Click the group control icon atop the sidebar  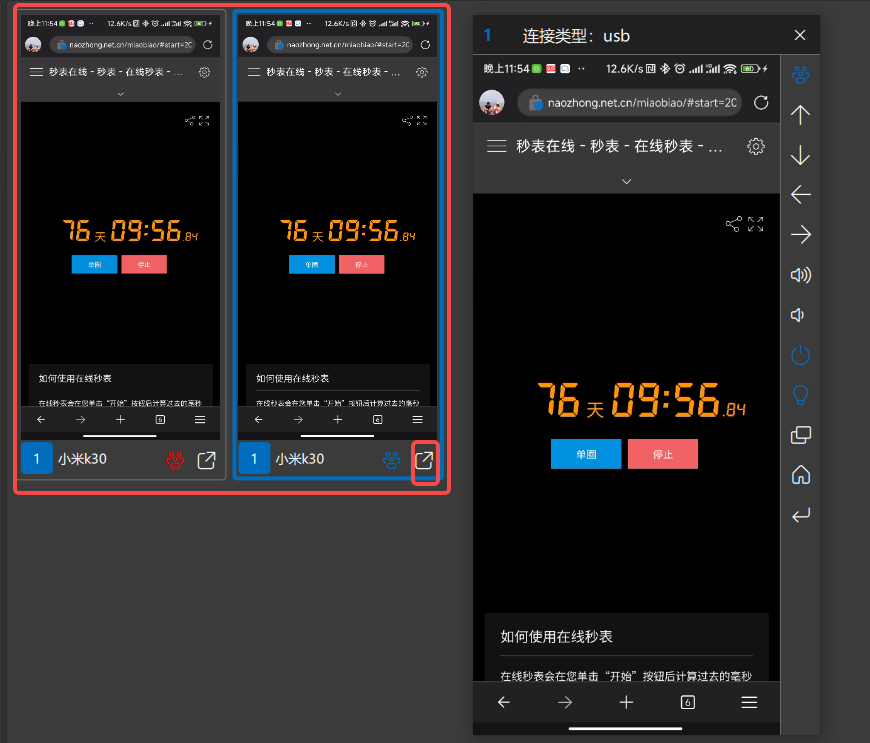click(800, 75)
